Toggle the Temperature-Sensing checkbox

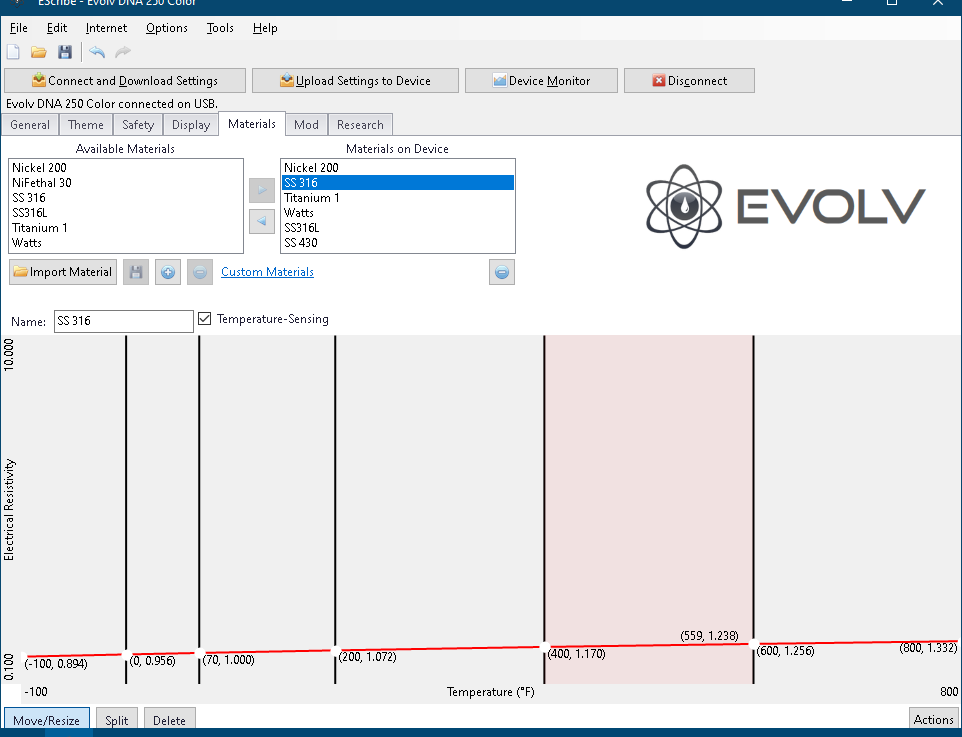[205, 319]
